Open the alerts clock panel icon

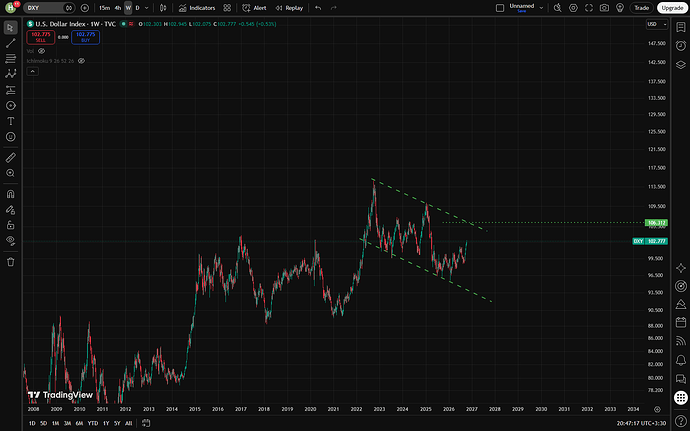tap(681, 46)
